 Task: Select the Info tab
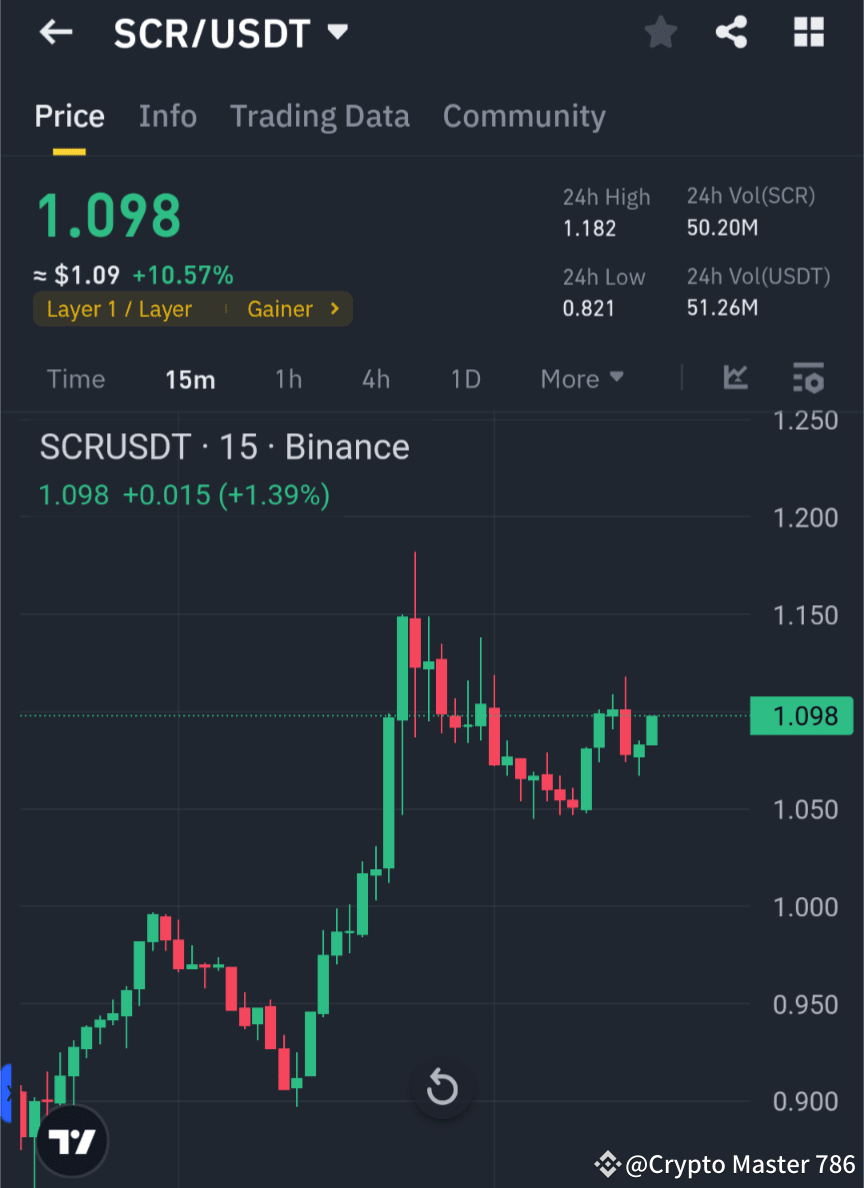(x=168, y=116)
